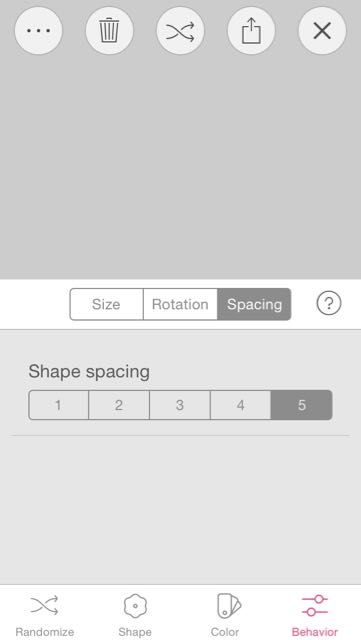The width and height of the screenshot is (361, 640).
Task: Open the Color swatches tab
Action: 225,616
